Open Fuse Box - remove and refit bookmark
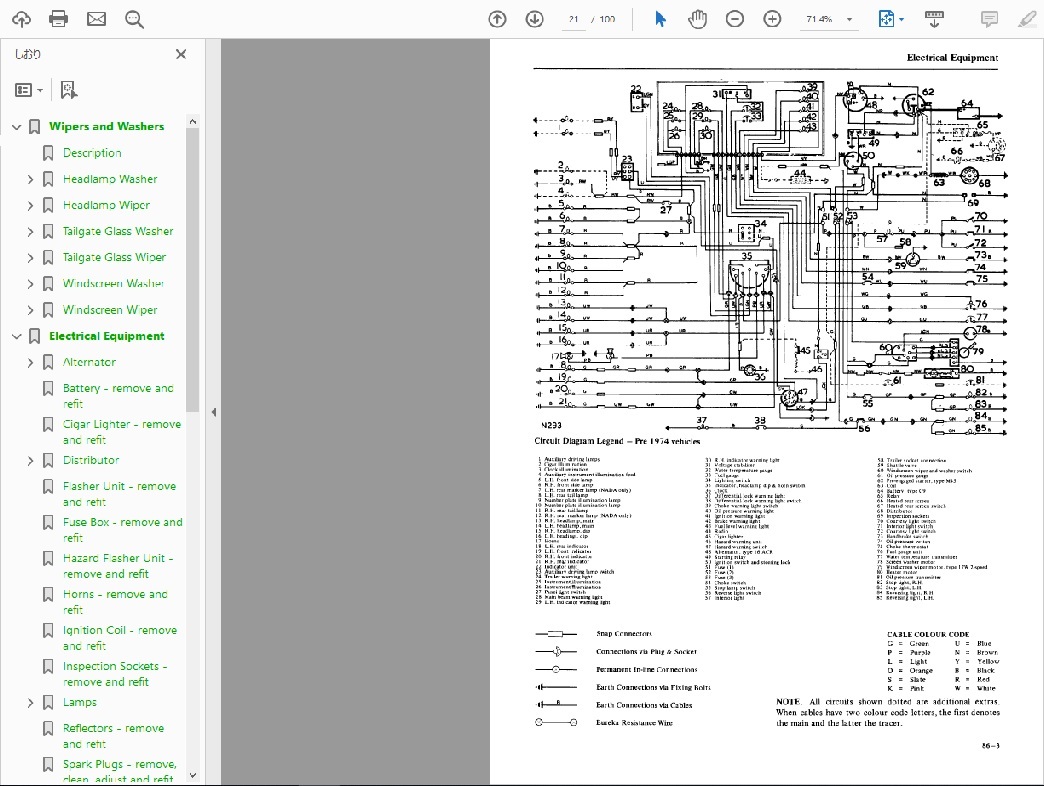 123,530
